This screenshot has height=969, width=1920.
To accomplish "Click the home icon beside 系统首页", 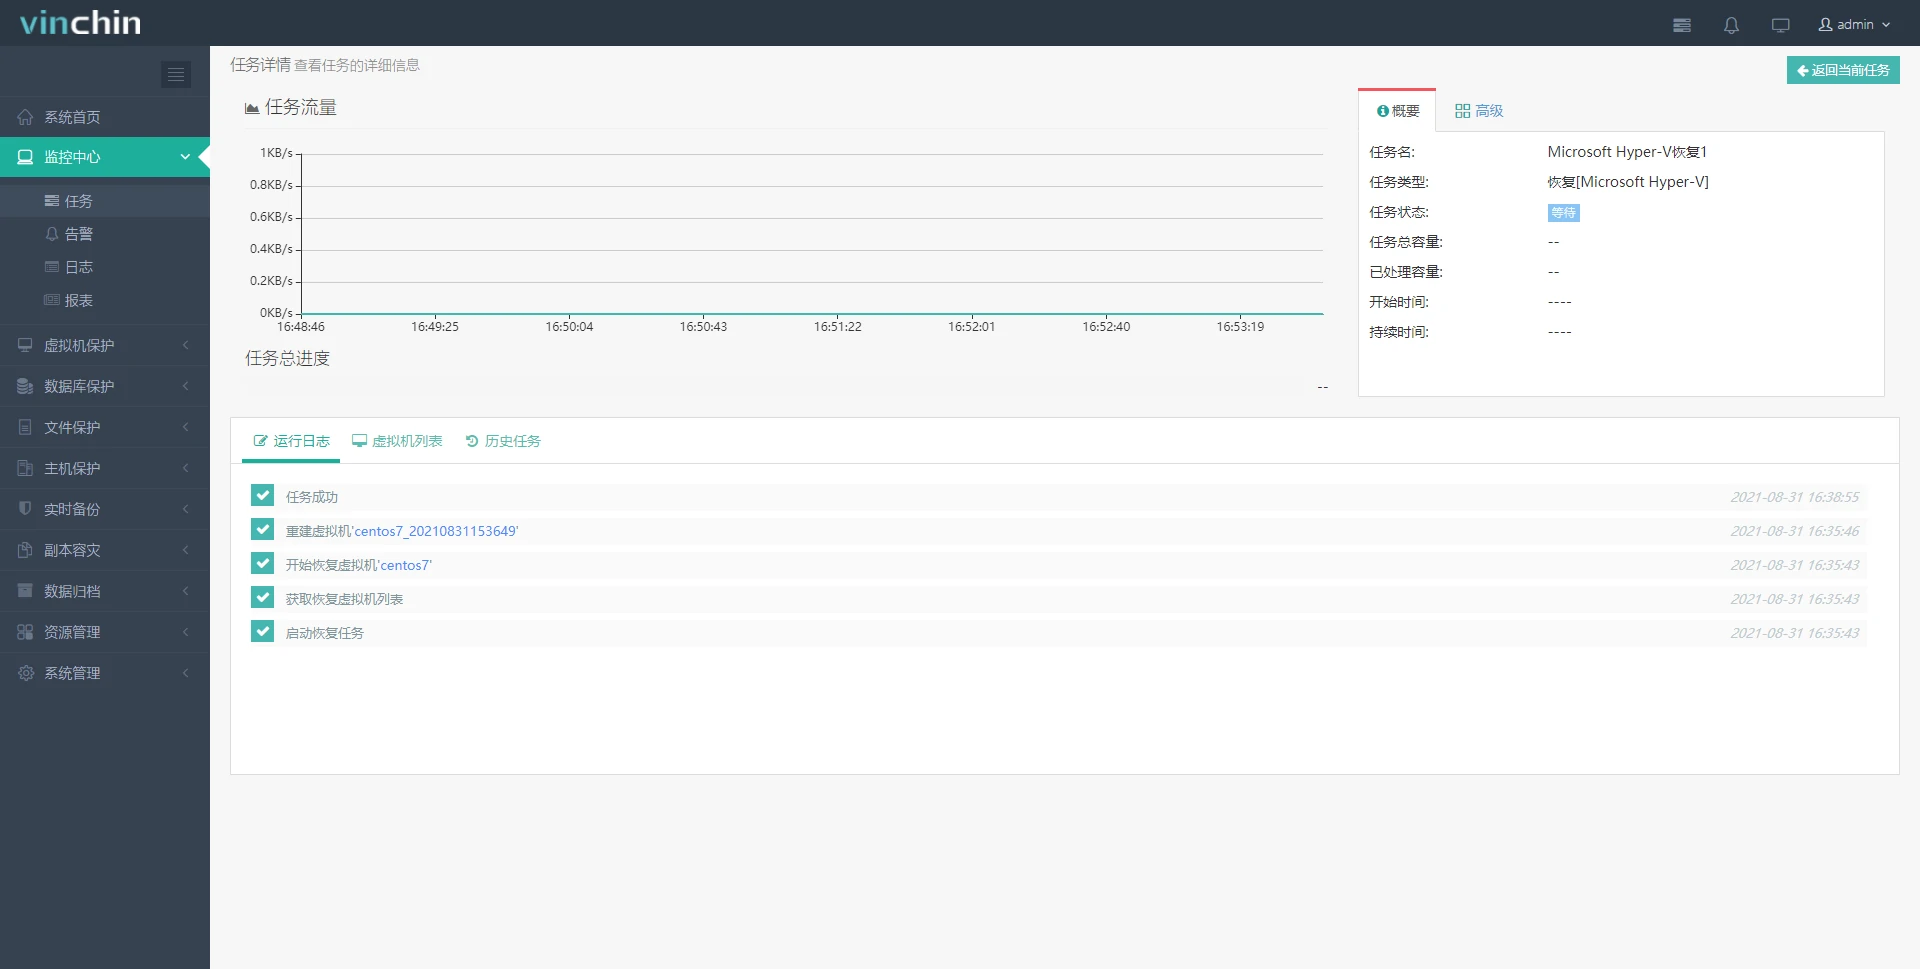I will tap(25, 117).
